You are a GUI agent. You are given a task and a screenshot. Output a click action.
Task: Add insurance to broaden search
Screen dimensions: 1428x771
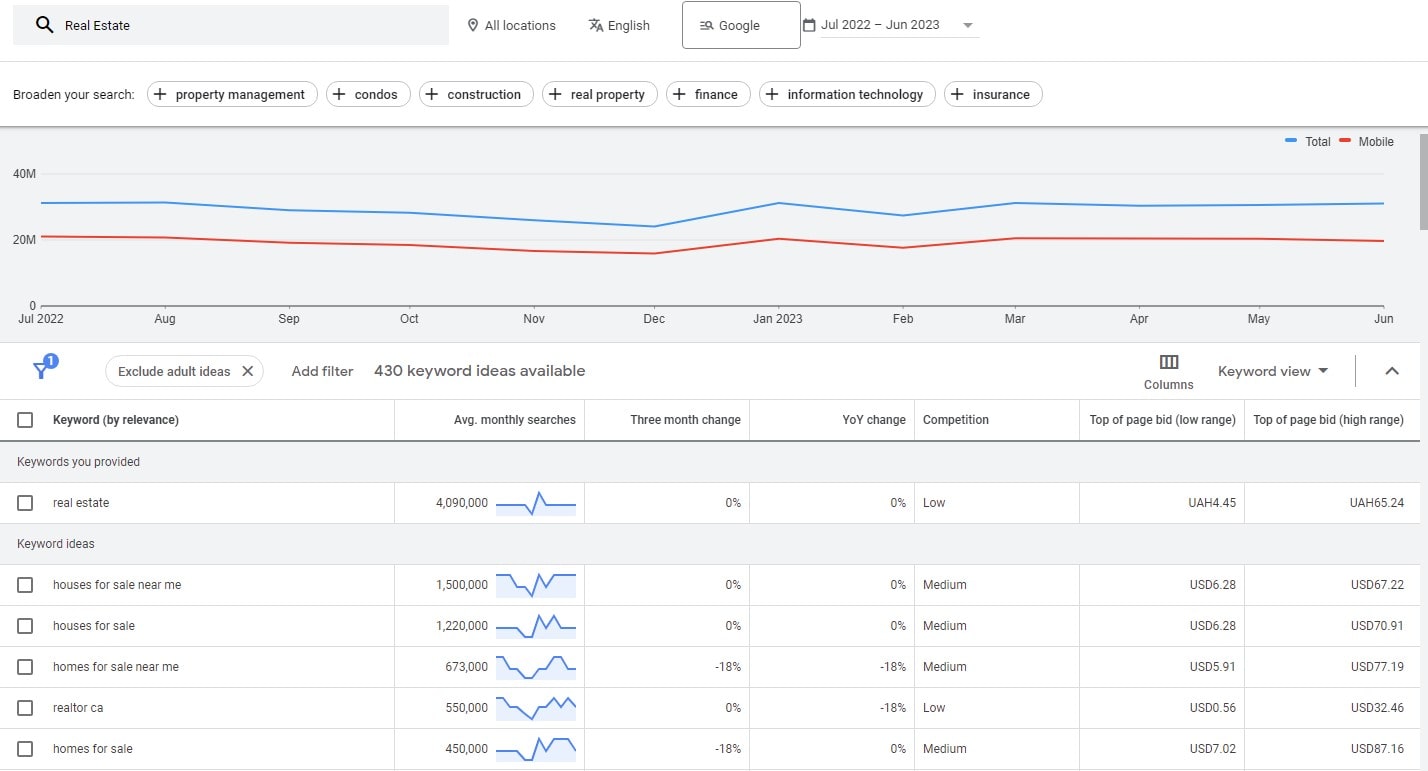coord(993,94)
